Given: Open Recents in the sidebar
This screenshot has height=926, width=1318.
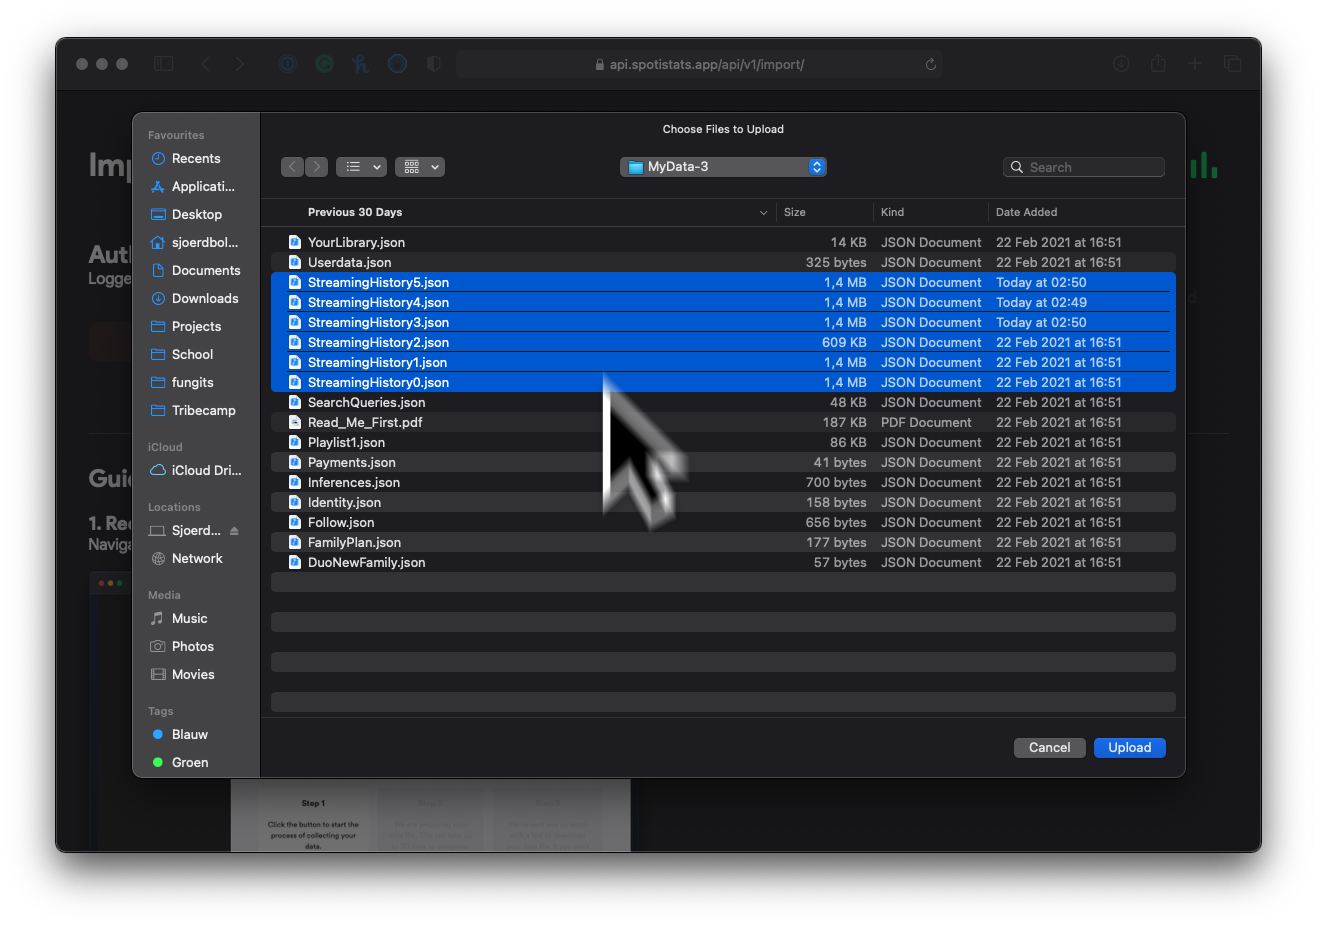Looking at the screenshot, I should [x=195, y=159].
